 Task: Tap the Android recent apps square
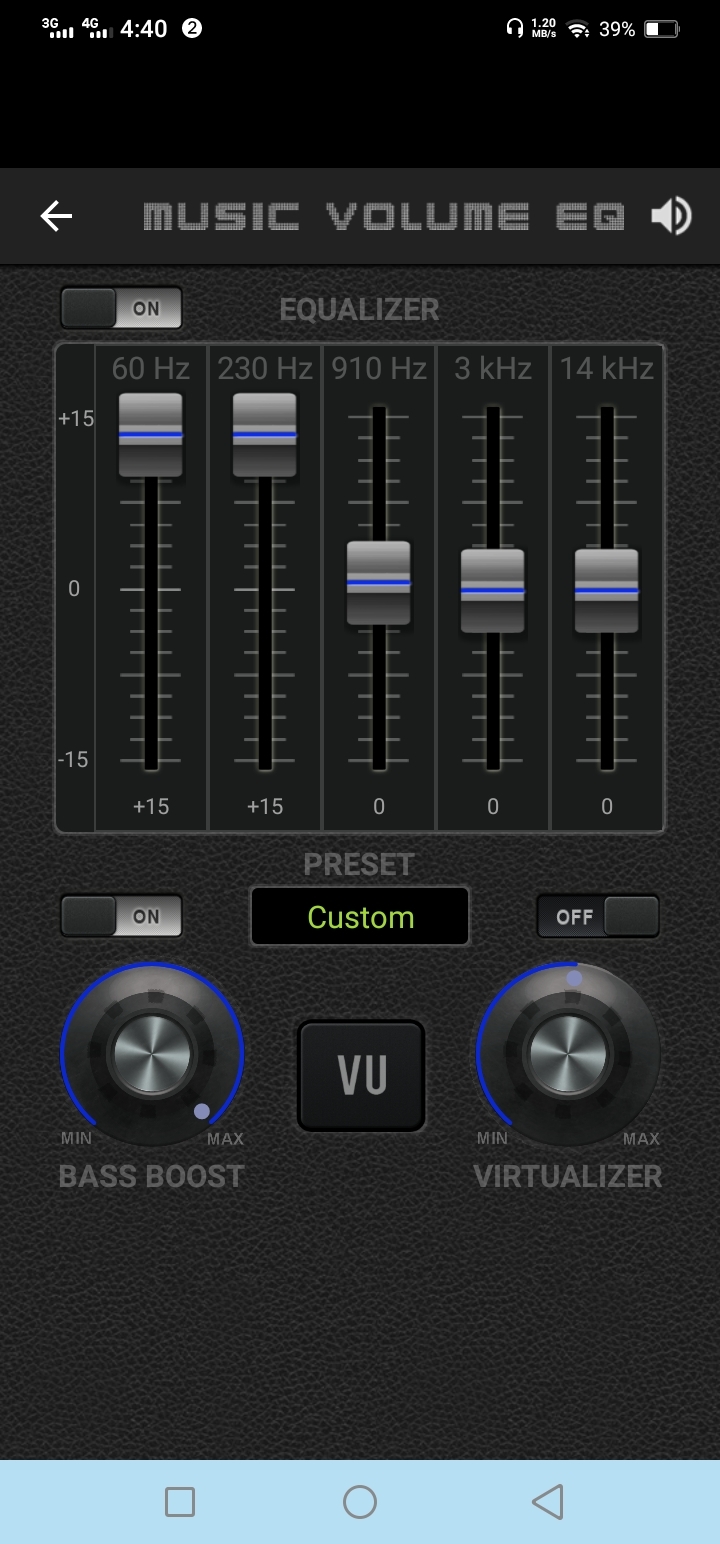180,1501
